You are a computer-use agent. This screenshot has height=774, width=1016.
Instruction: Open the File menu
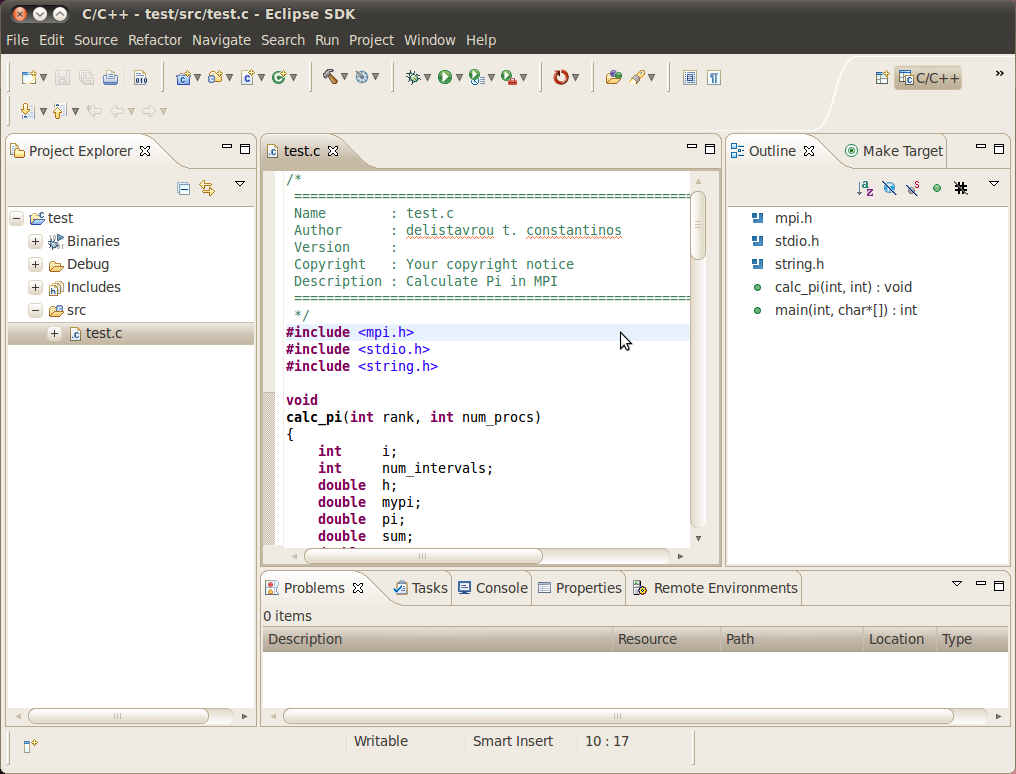pos(17,40)
